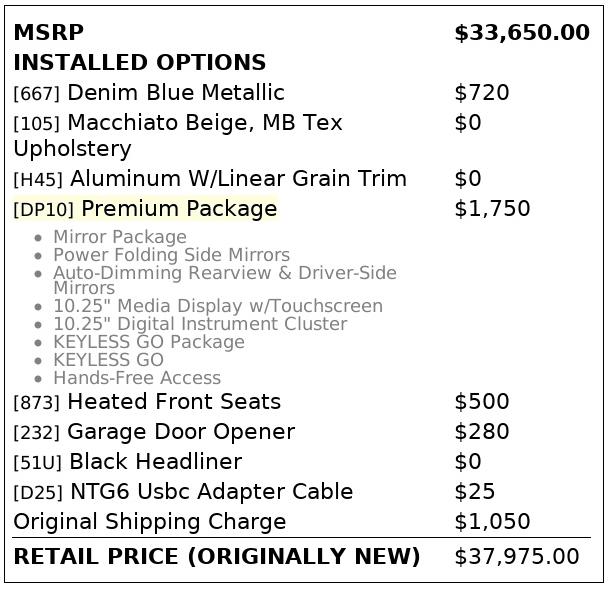Click Denim Blue Metallic option
The image size is (609, 591).
click(x=176, y=93)
